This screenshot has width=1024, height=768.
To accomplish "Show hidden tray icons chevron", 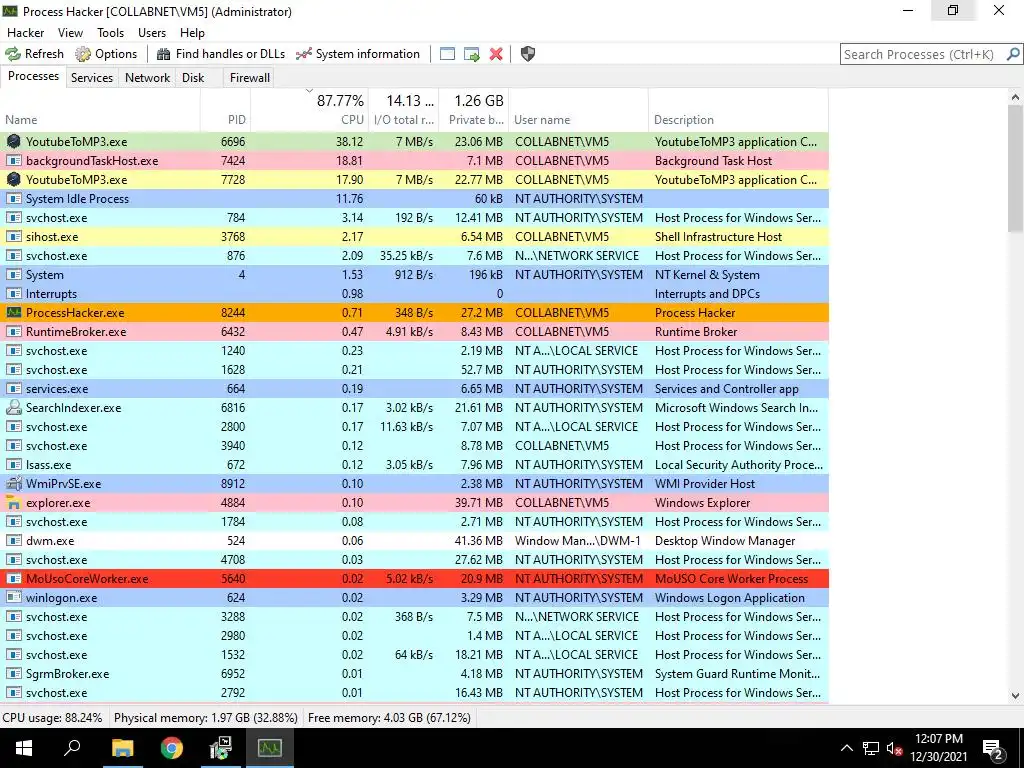I will 846,748.
